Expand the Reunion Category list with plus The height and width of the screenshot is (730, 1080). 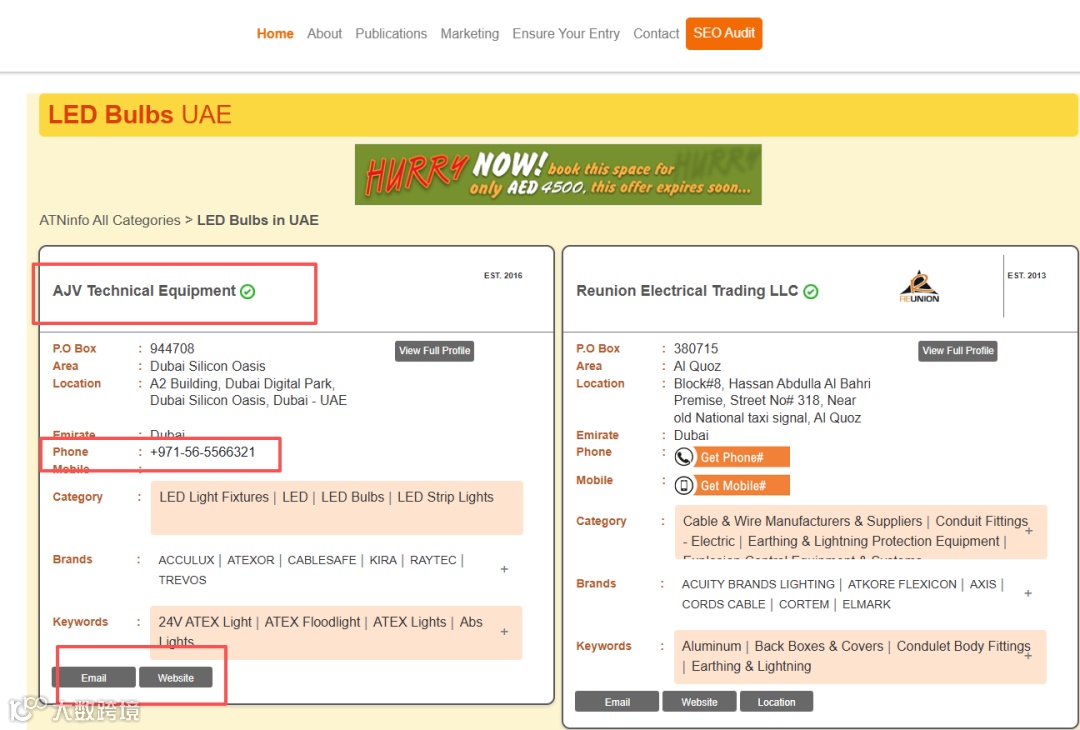(1028, 531)
